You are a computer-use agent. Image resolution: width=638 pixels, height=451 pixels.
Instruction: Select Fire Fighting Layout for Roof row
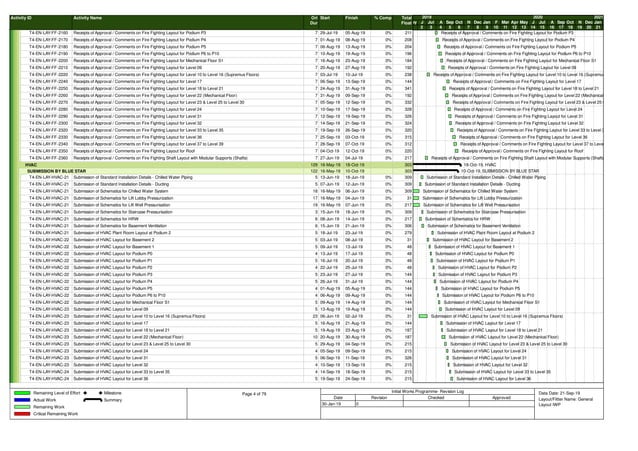[x=216, y=151]
